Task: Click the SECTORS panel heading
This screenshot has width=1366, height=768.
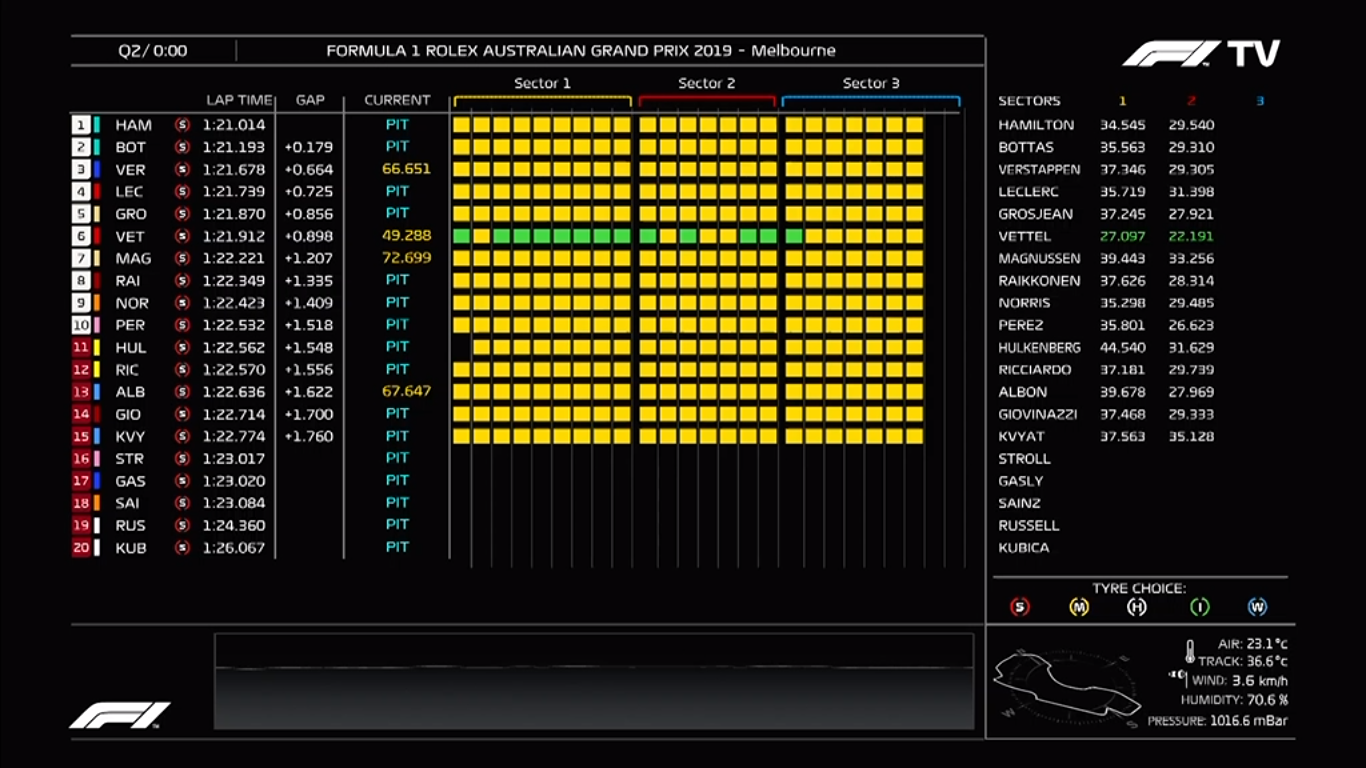Action: tap(1029, 101)
